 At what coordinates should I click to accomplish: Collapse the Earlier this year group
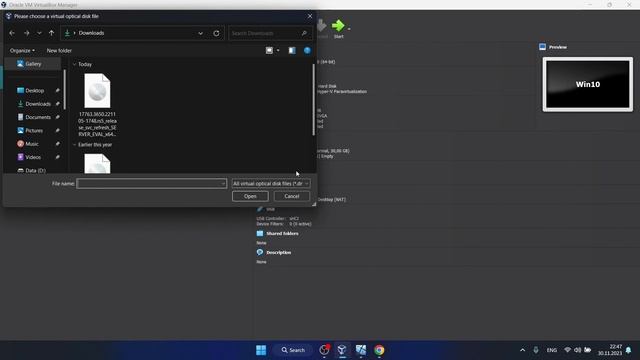[x=74, y=145]
